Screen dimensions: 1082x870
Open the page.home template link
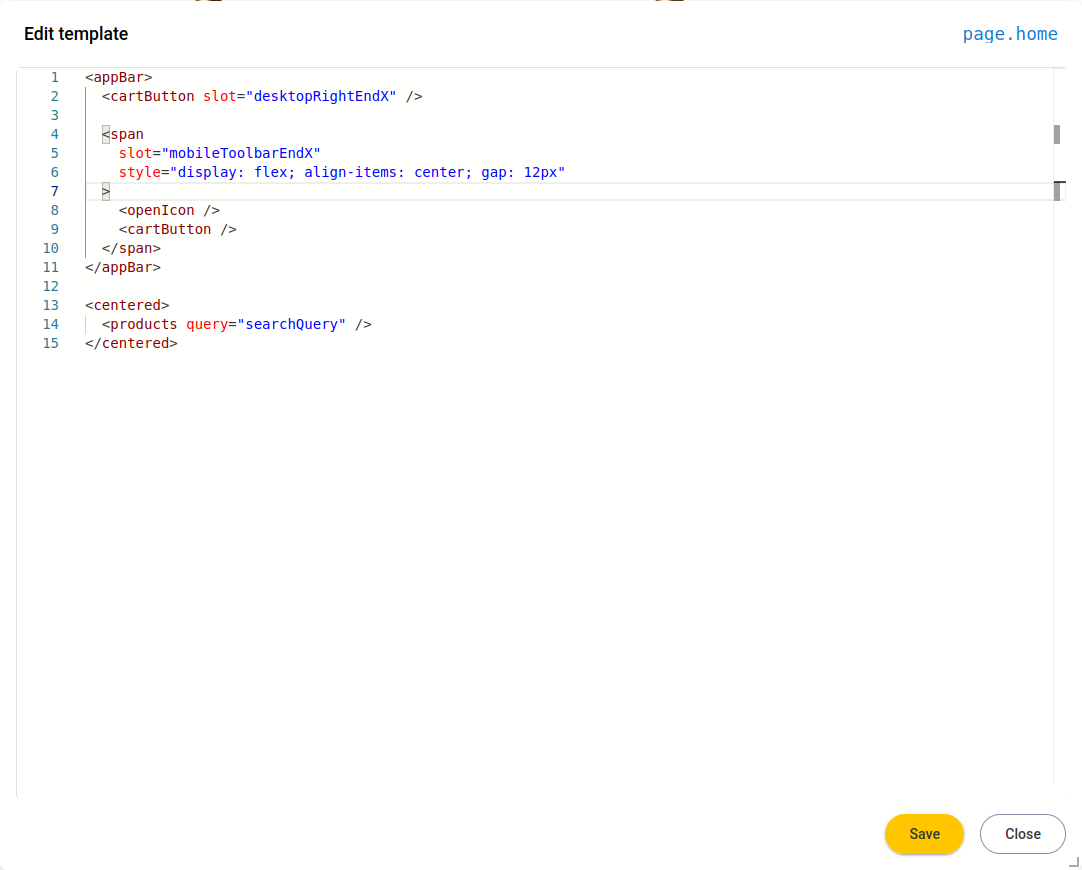point(1009,34)
